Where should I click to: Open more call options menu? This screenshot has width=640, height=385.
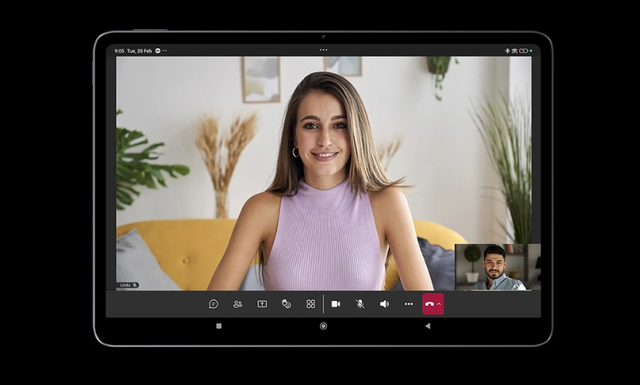click(x=409, y=304)
